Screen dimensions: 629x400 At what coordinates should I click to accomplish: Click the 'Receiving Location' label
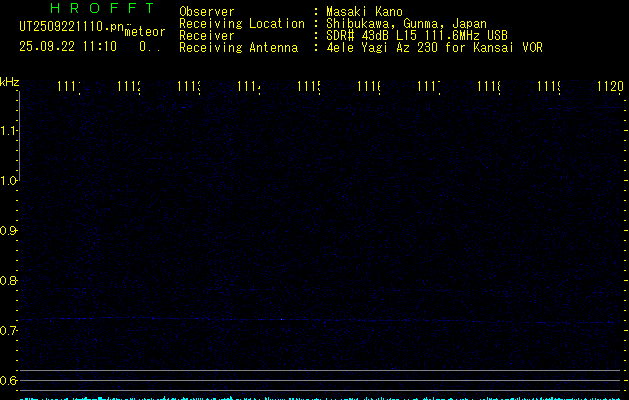tap(242, 23)
